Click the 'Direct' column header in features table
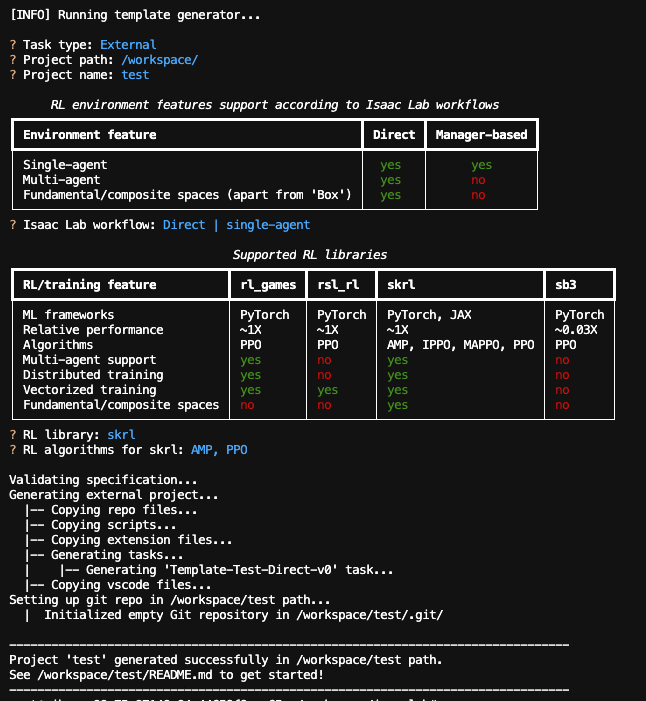This screenshot has height=701, width=646. (394, 135)
